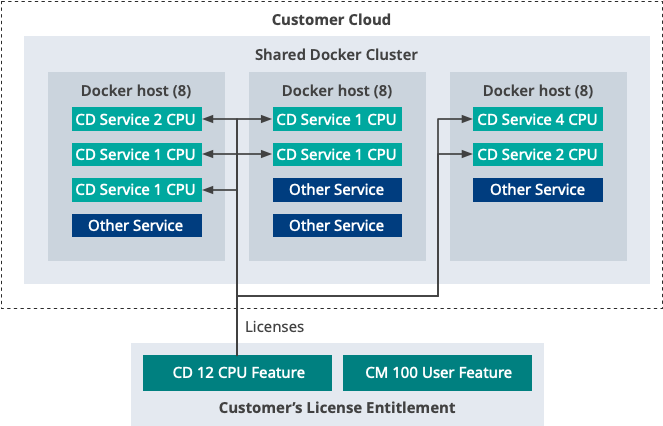
Task: Click the Shared Docker Cluster heading
Action: 336,54
